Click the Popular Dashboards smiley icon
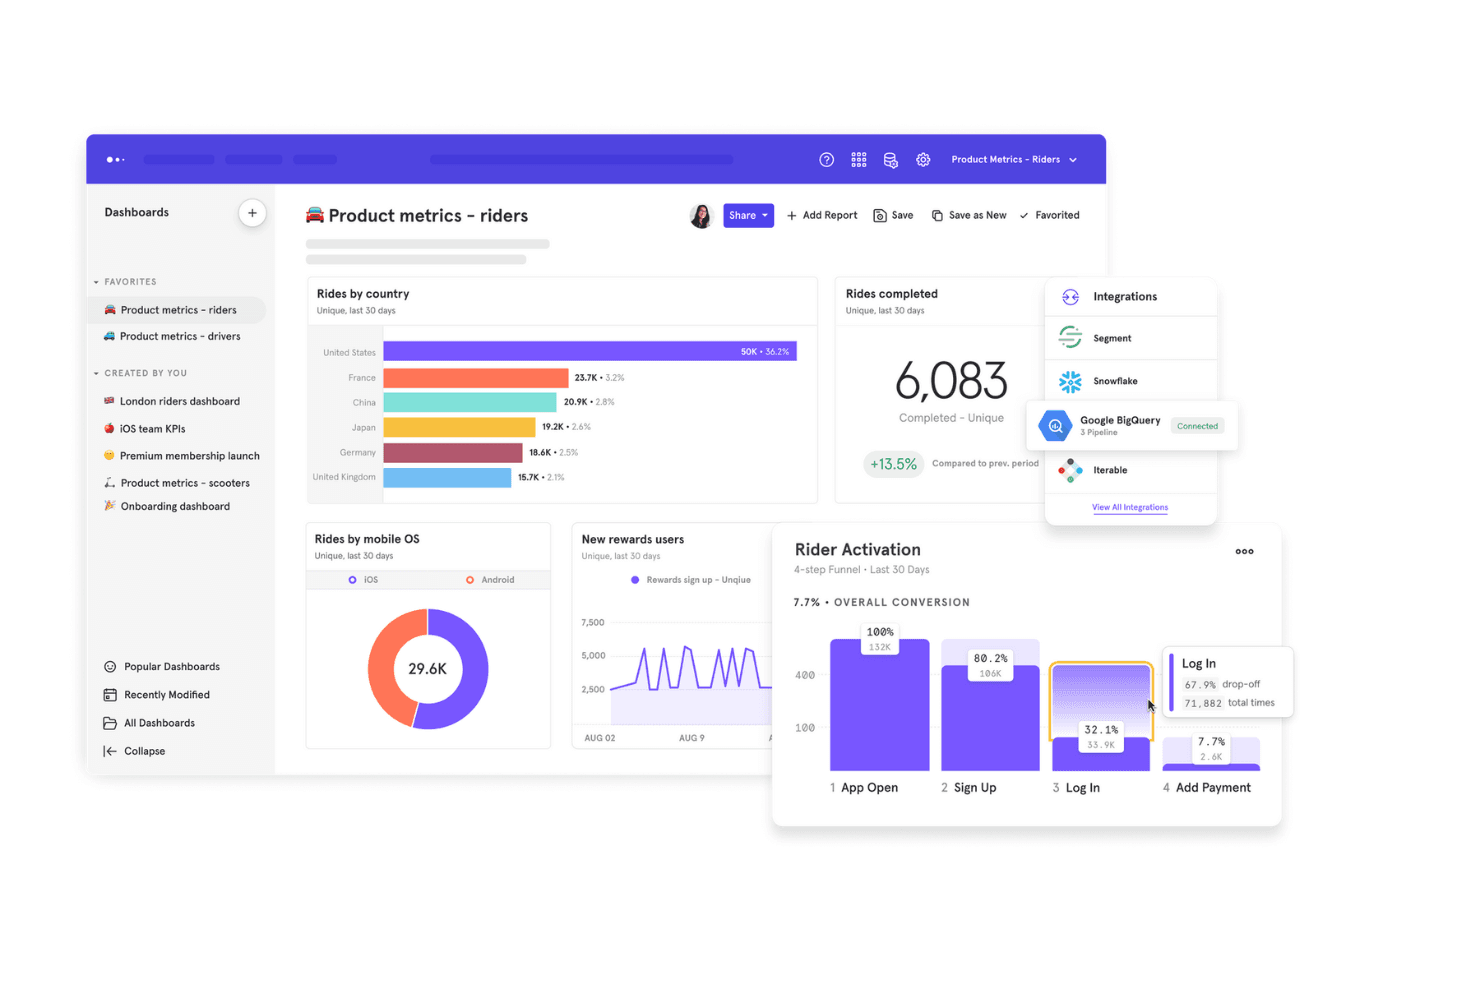The width and height of the screenshot is (1480, 987). coord(110,667)
